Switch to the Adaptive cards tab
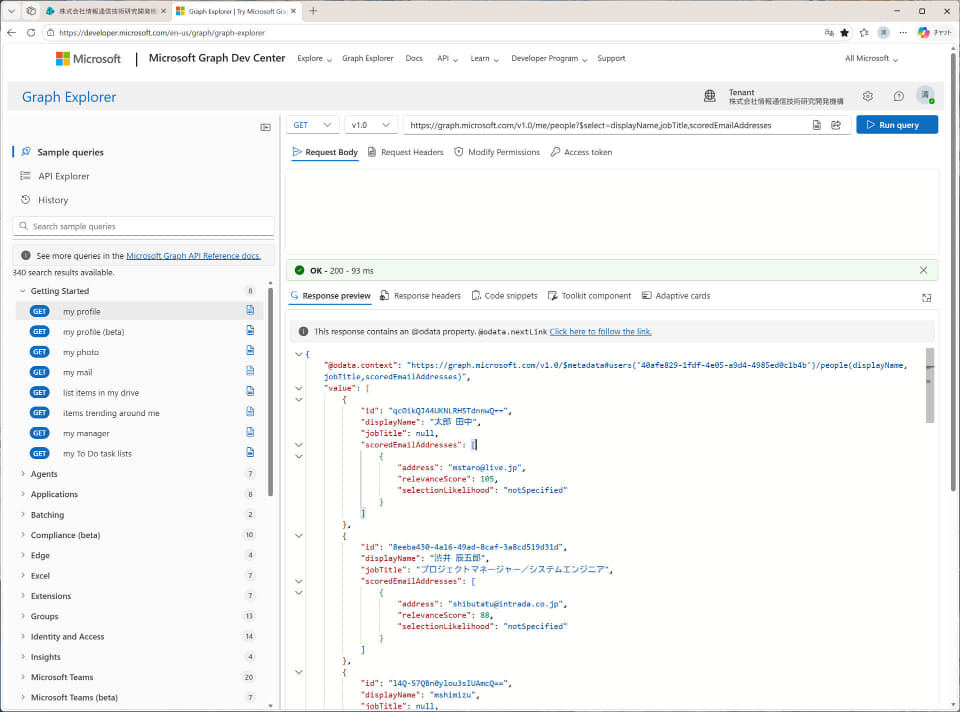Screen dimensions: 960x712 click(676, 296)
